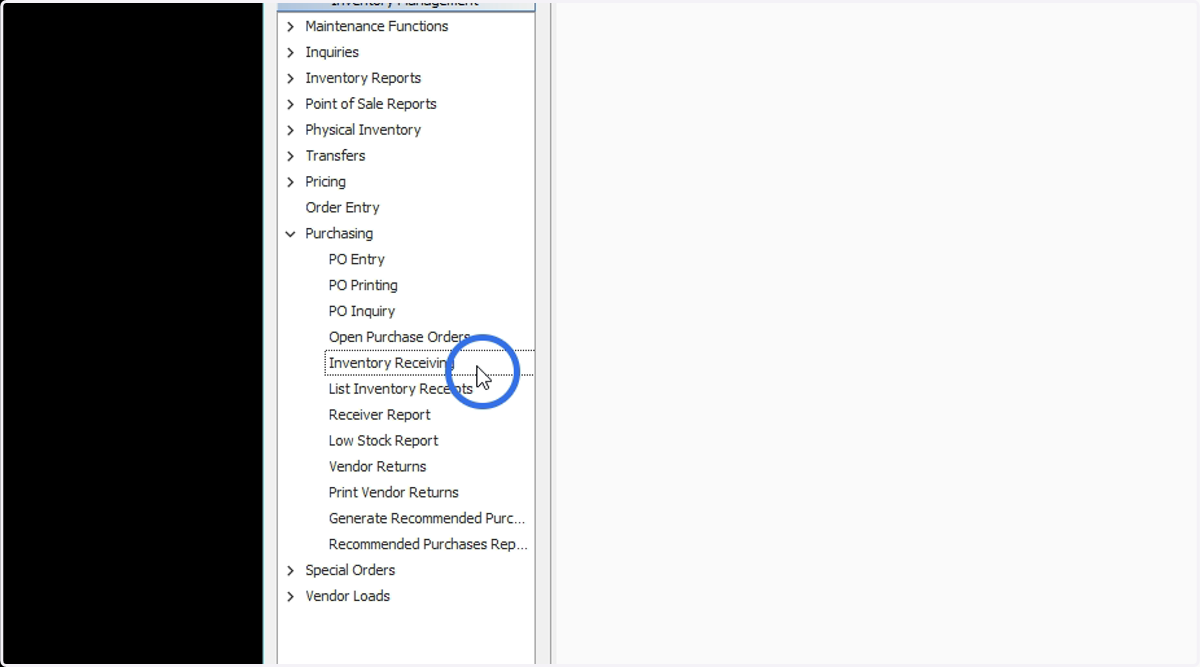This screenshot has width=1200, height=667.
Task: Expand Point of Sale Reports node
Action: (x=291, y=104)
